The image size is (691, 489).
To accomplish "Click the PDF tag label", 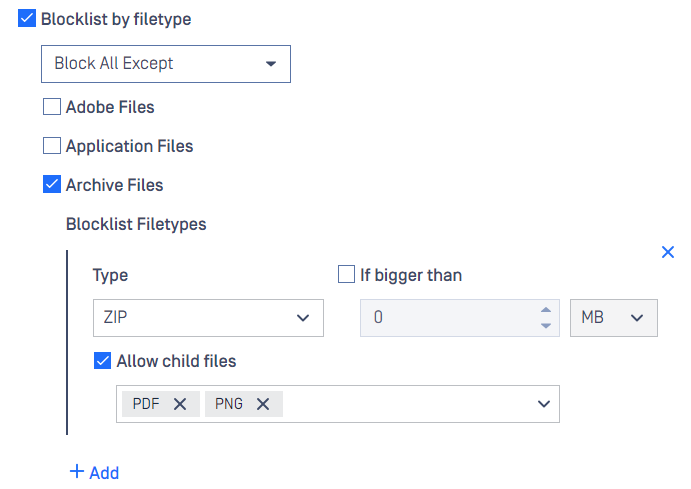I will (x=146, y=404).
